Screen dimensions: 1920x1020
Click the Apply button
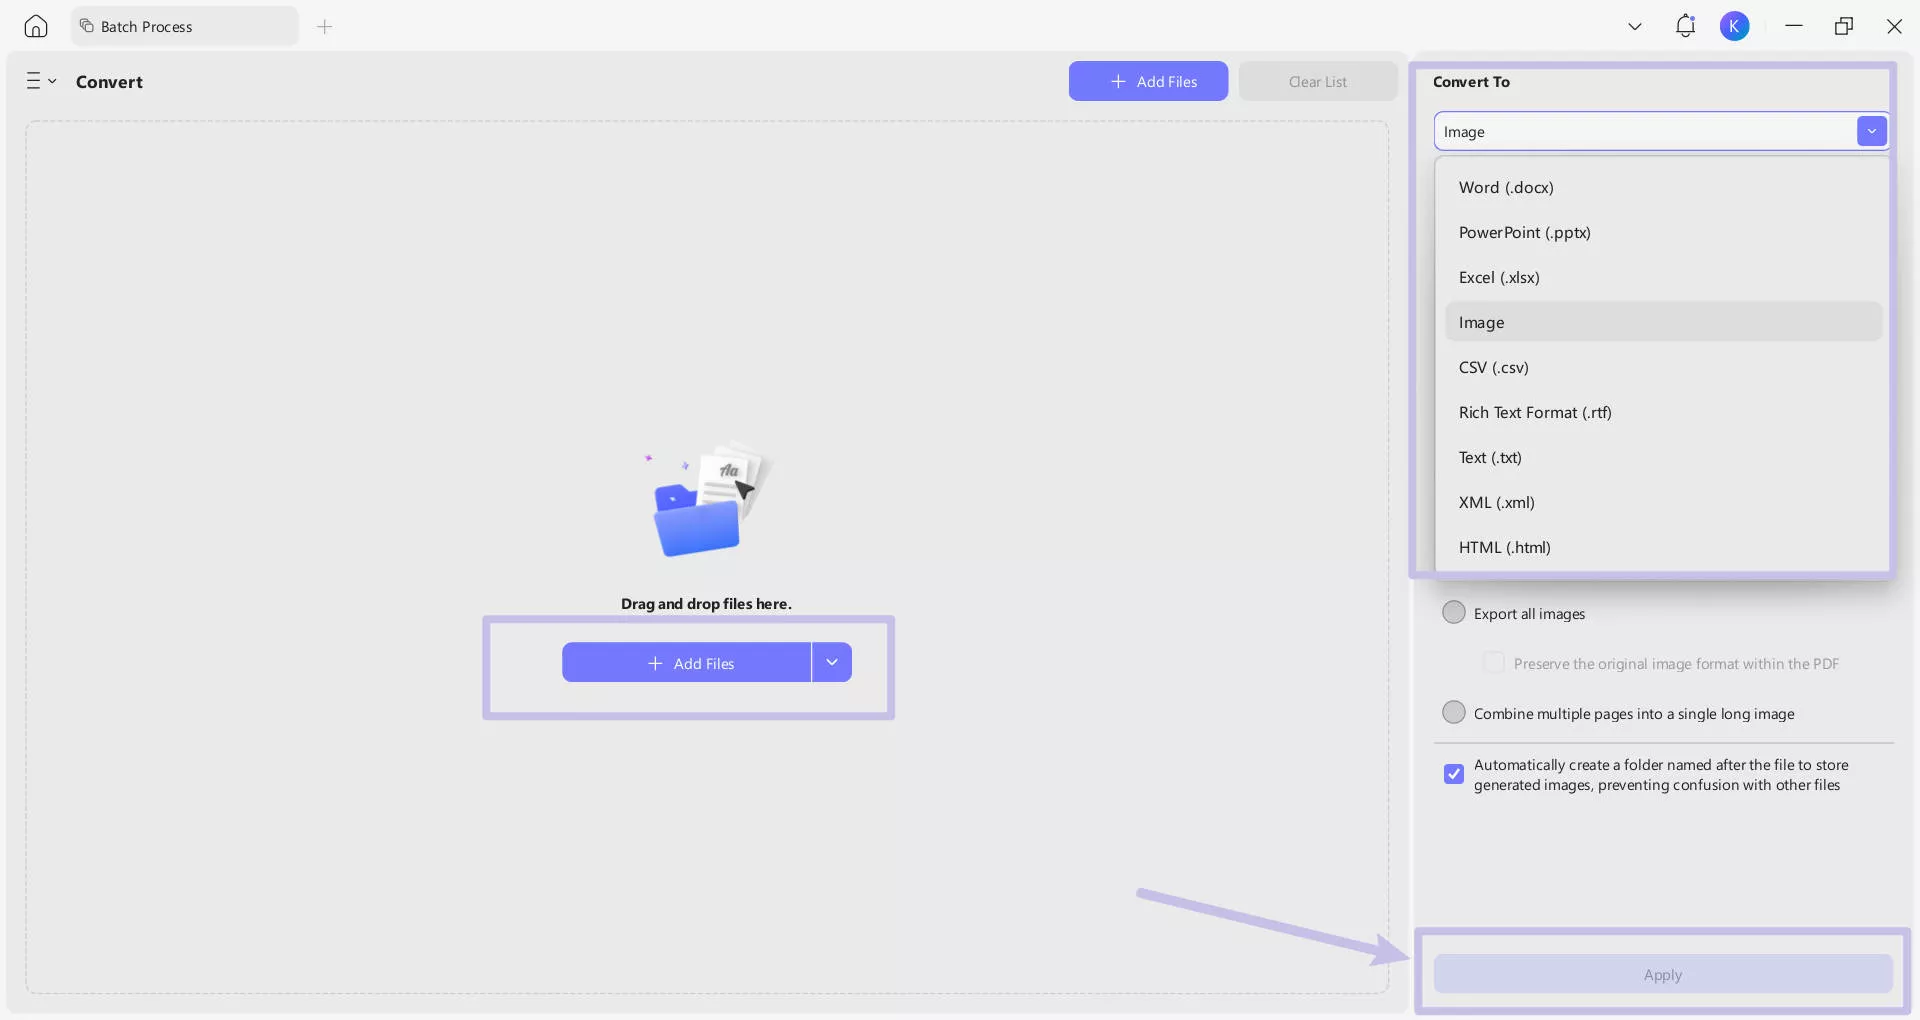[1662, 974]
